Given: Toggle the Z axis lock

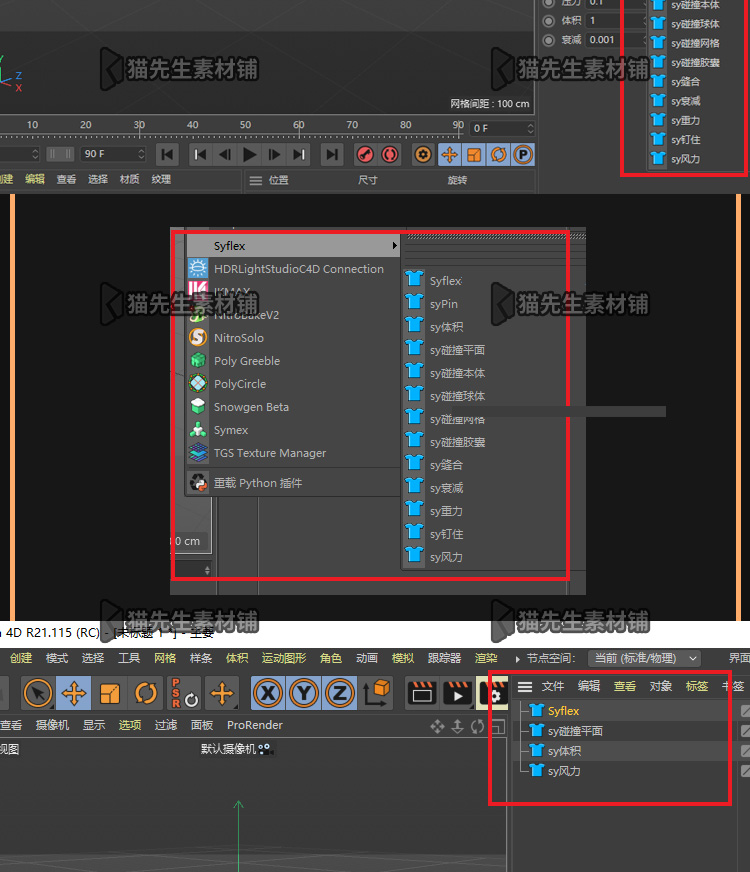Looking at the screenshot, I should (x=340, y=693).
